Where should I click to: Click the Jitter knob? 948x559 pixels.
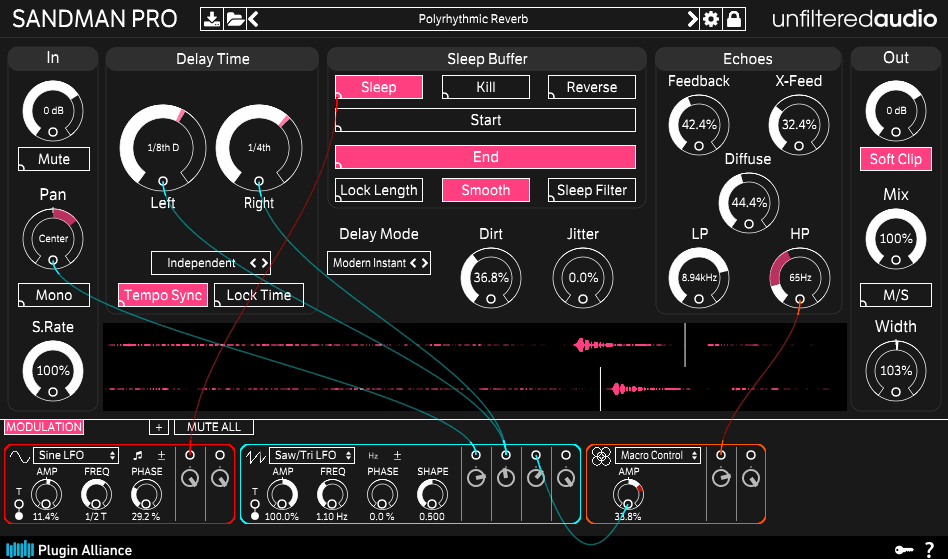pos(583,278)
